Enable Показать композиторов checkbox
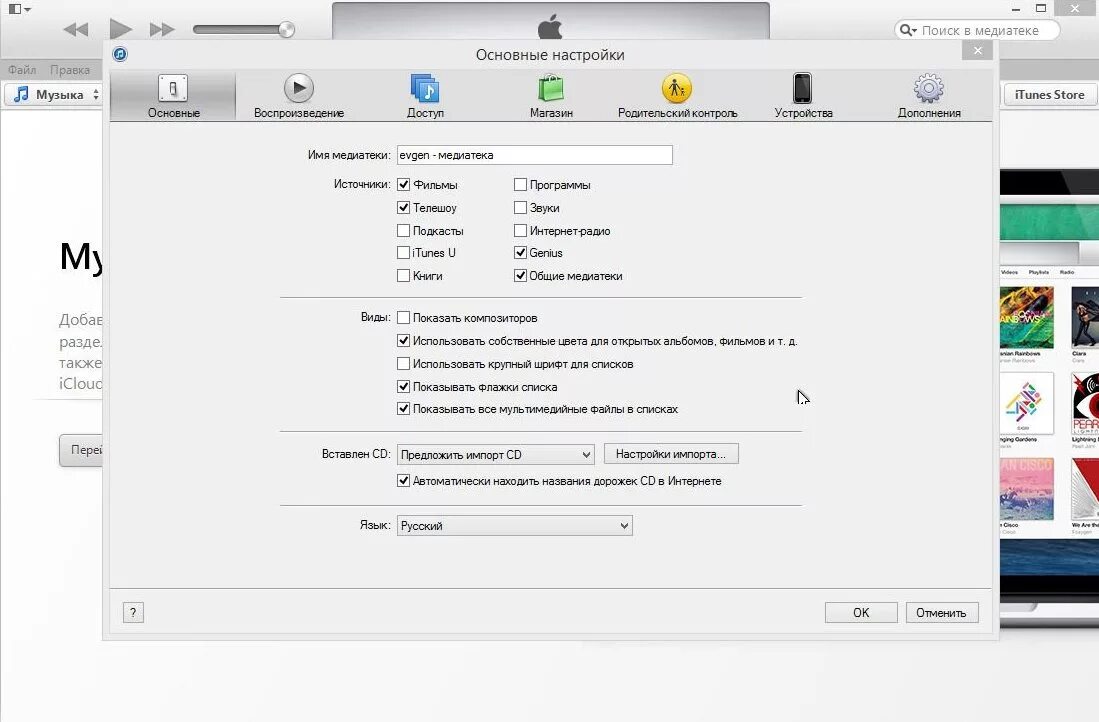Image resolution: width=1099 pixels, height=722 pixels. coord(403,318)
